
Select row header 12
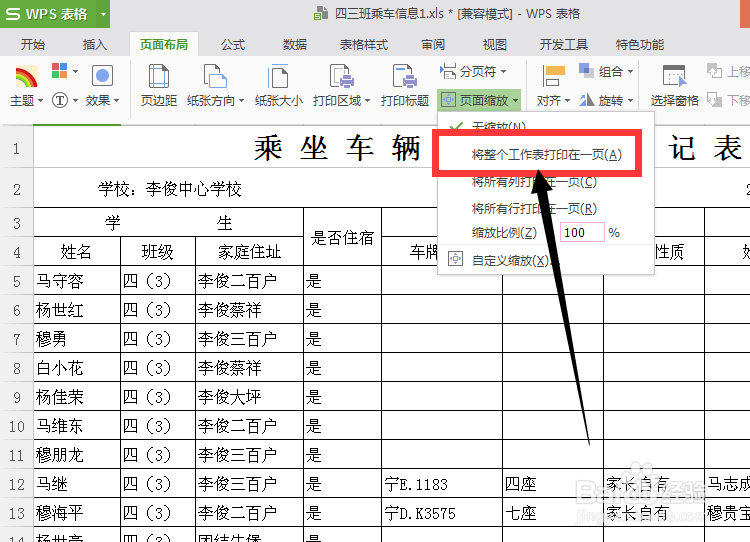tap(17, 484)
